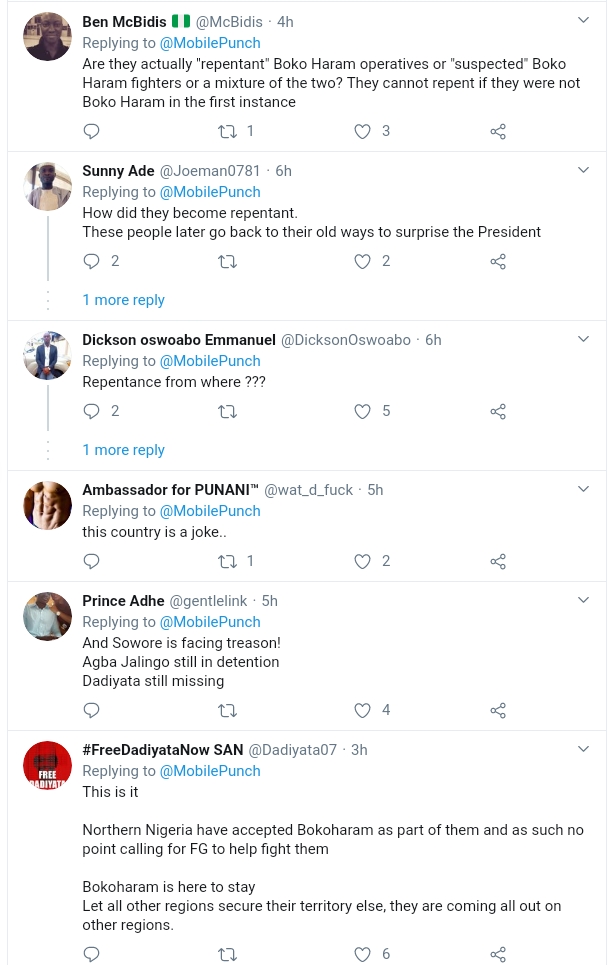Open the options menu on Dickson oswoabo Emmanuel's tweet
The height and width of the screenshot is (965, 612).
click(583, 339)
